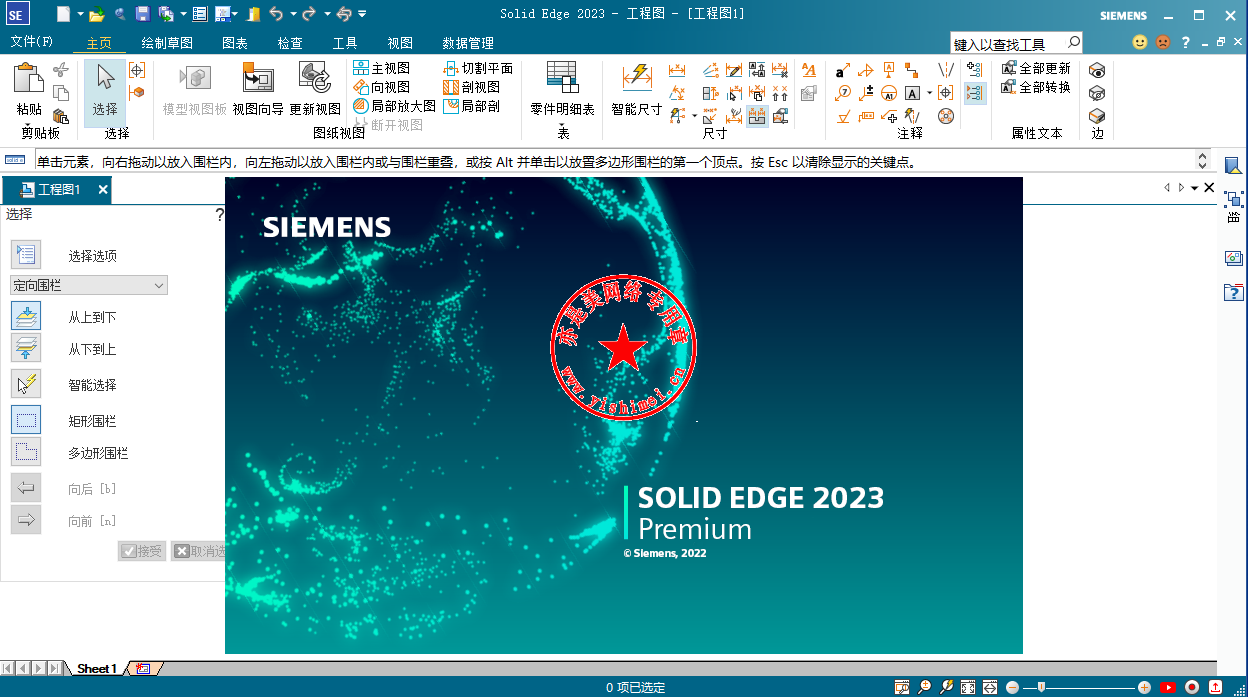This screenshot has width=1248, height=697.
Task: Click the 全部更新 update all property text
Action: tap(1036, 68)
